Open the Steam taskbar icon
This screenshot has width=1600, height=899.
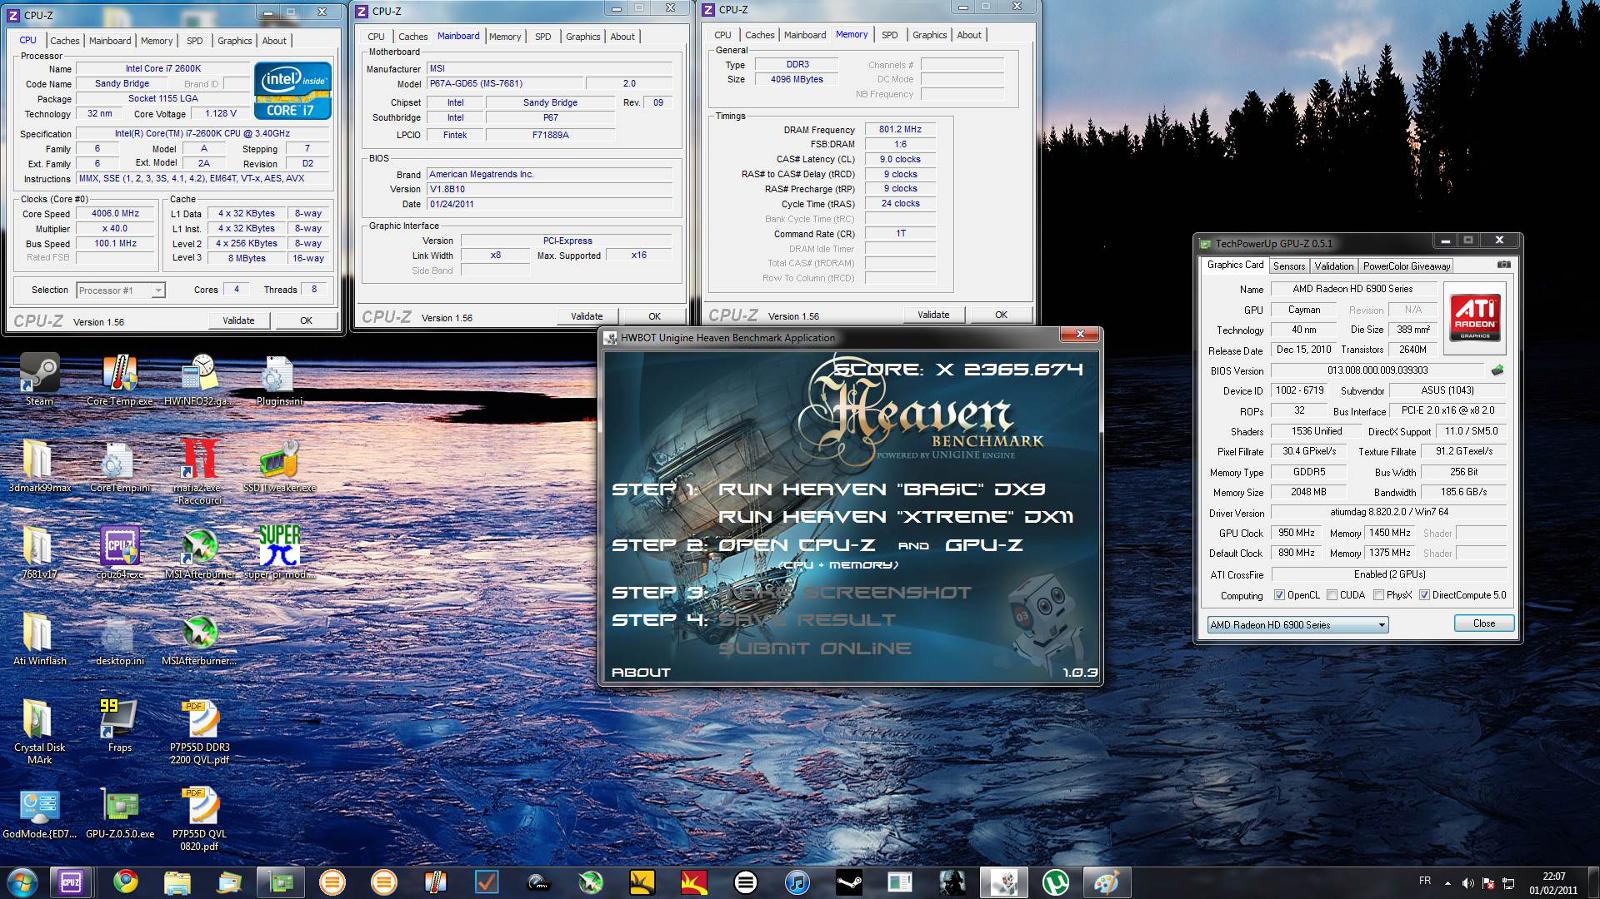[848, 882]
